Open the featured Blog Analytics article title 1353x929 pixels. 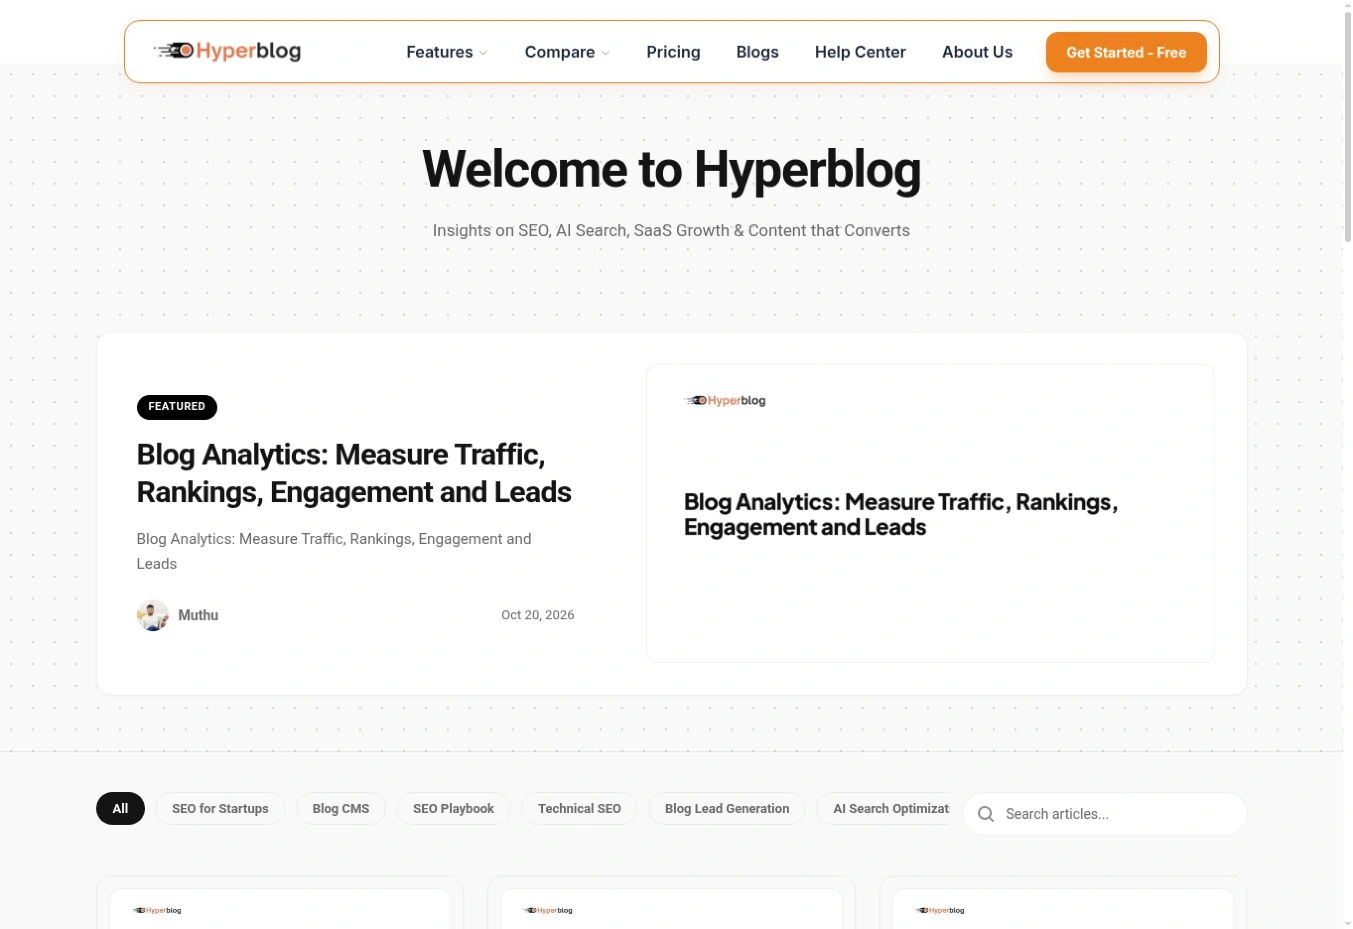pos(354,473)
